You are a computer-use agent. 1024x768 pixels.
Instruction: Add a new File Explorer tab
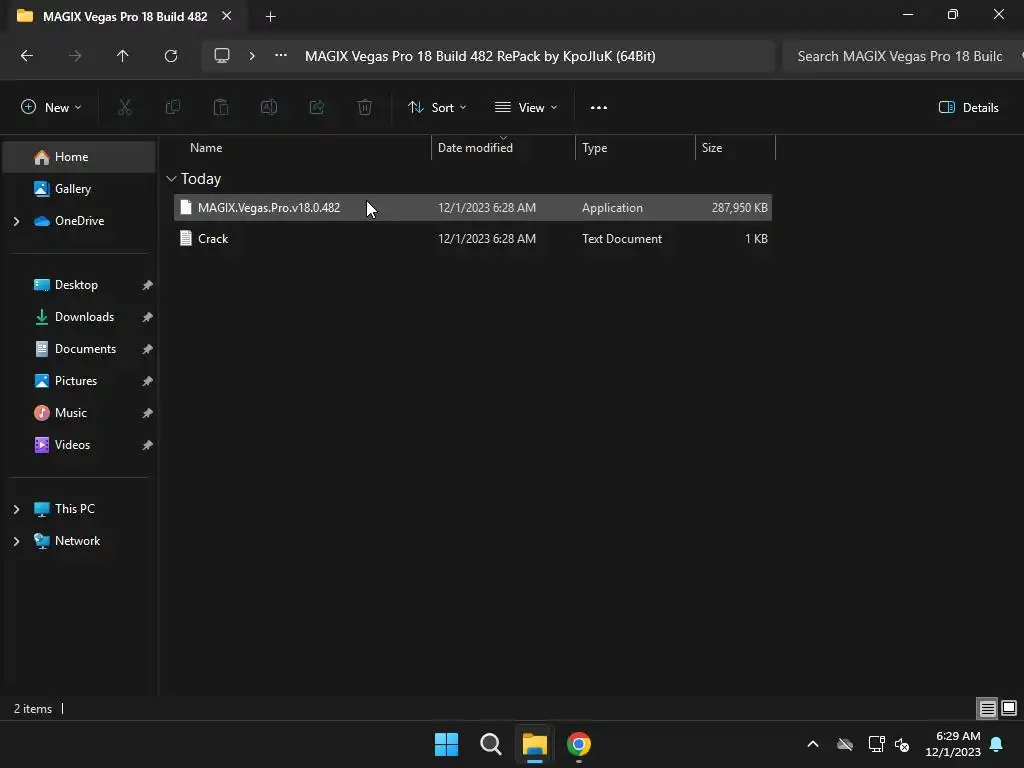pos(270,17)
